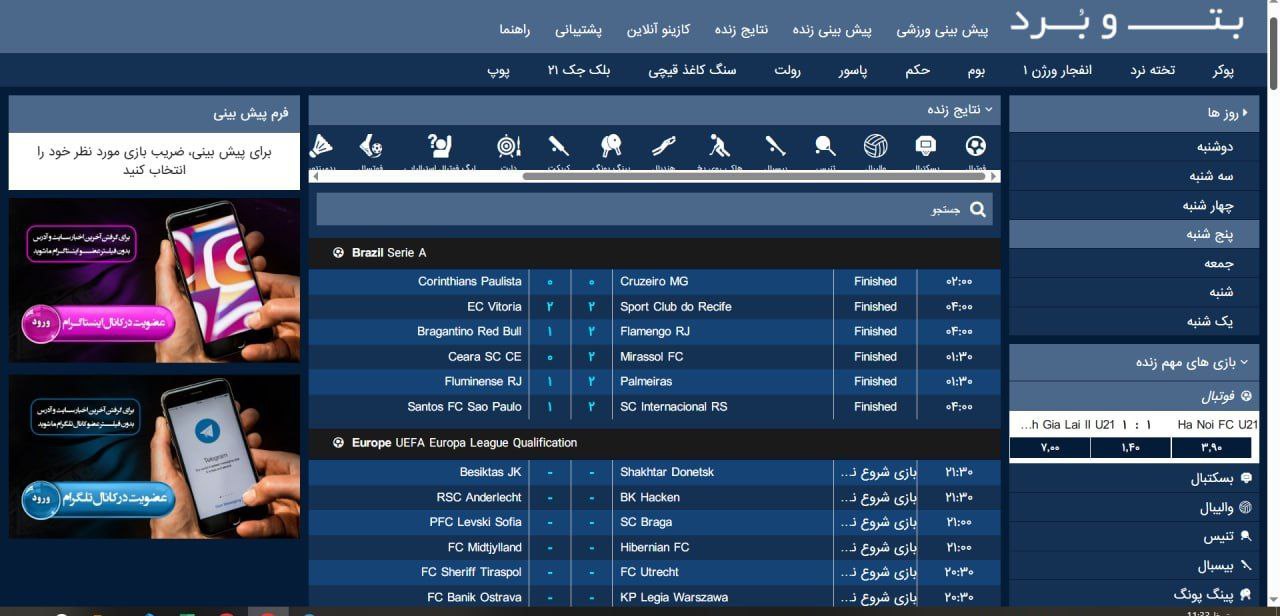This screenshot has height=616, width=1280.
Task: Select the football (soccer ball) sport icon
Action: 976,147
